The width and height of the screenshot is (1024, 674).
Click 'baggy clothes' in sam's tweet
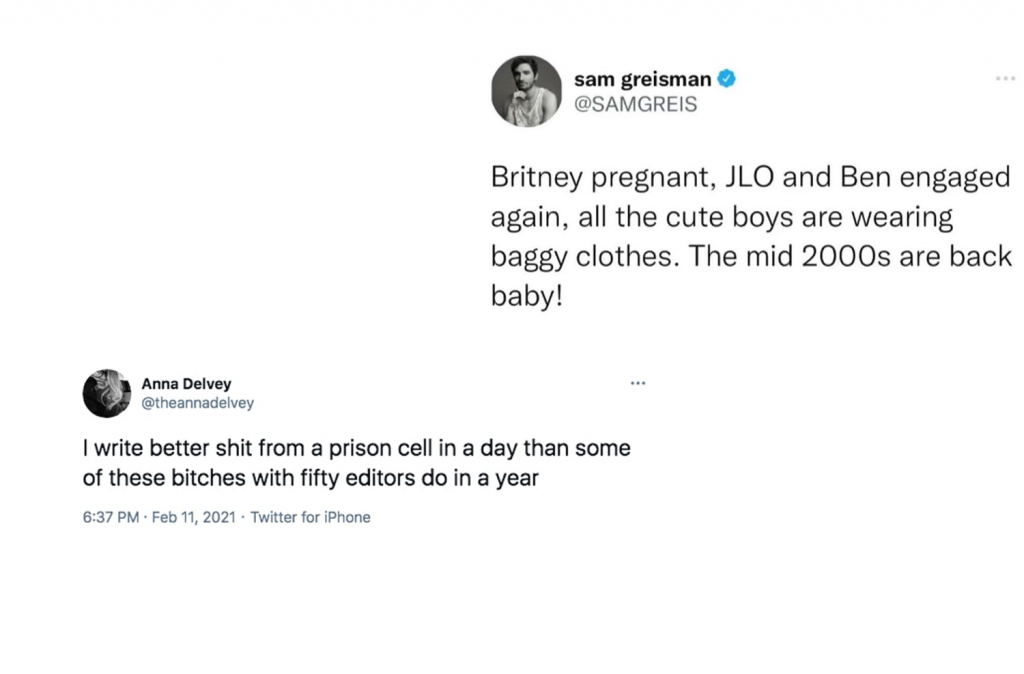(x=581, y=257)
